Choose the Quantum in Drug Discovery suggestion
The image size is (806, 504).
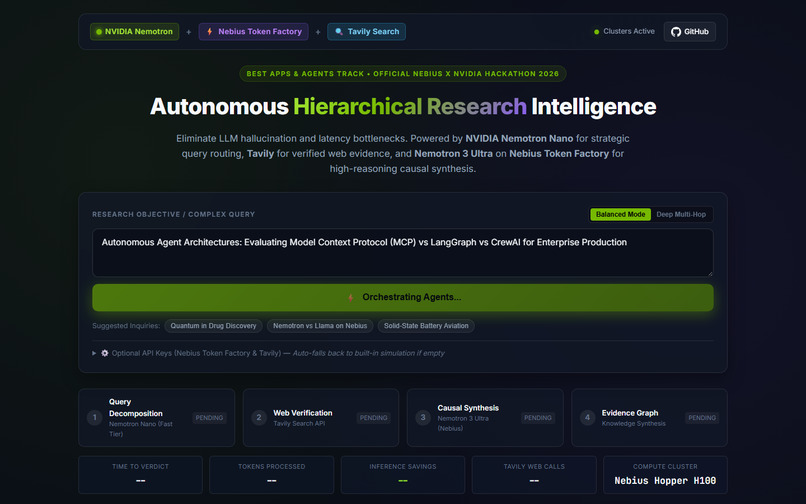pyautogui.click(x=213, y=326)
